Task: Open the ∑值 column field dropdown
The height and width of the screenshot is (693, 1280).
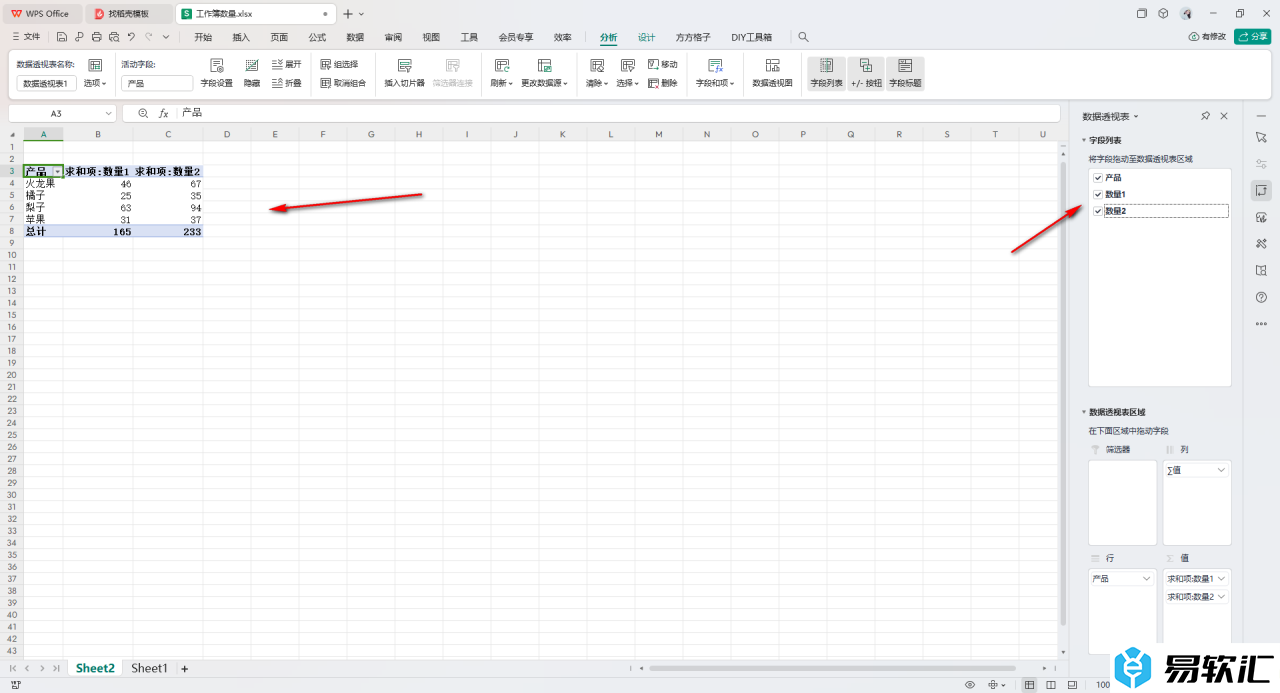Action: (1221, 470)
